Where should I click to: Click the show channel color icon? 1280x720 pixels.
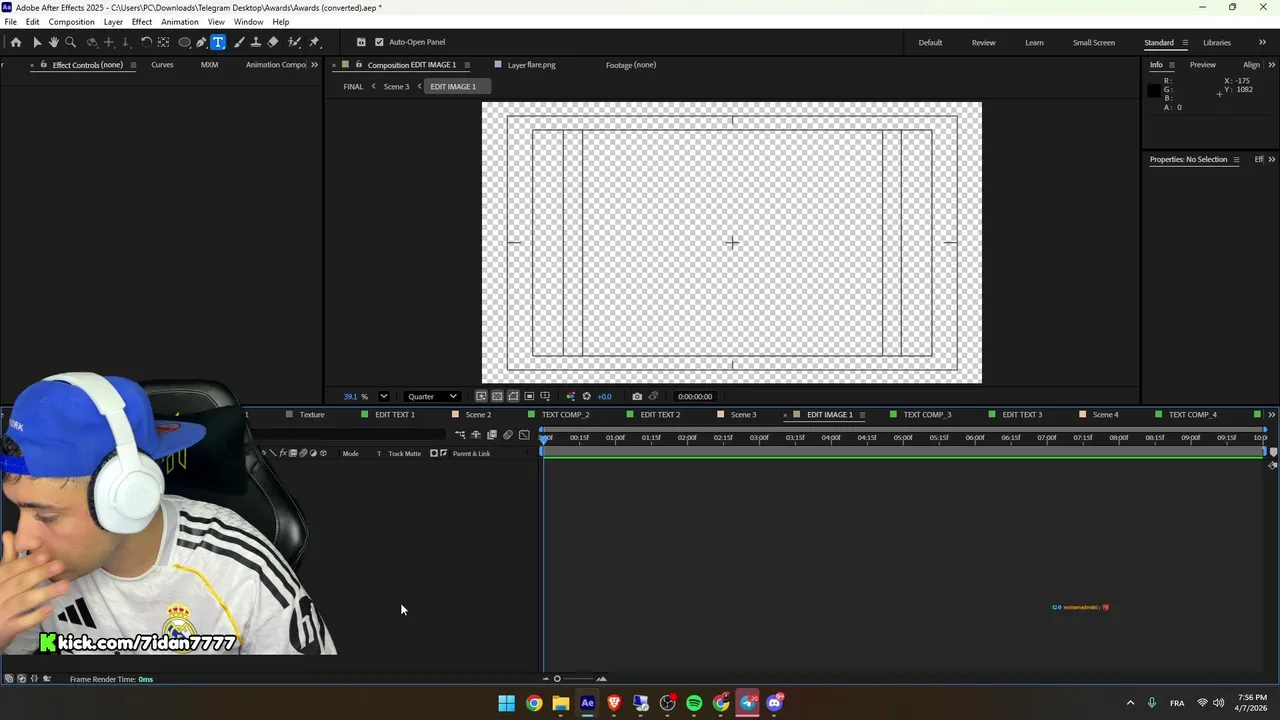tap(570, 396)
